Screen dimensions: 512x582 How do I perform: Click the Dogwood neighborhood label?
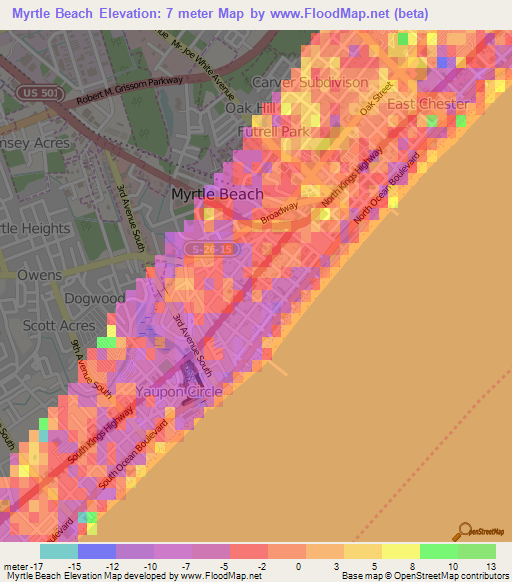[95, 298]
